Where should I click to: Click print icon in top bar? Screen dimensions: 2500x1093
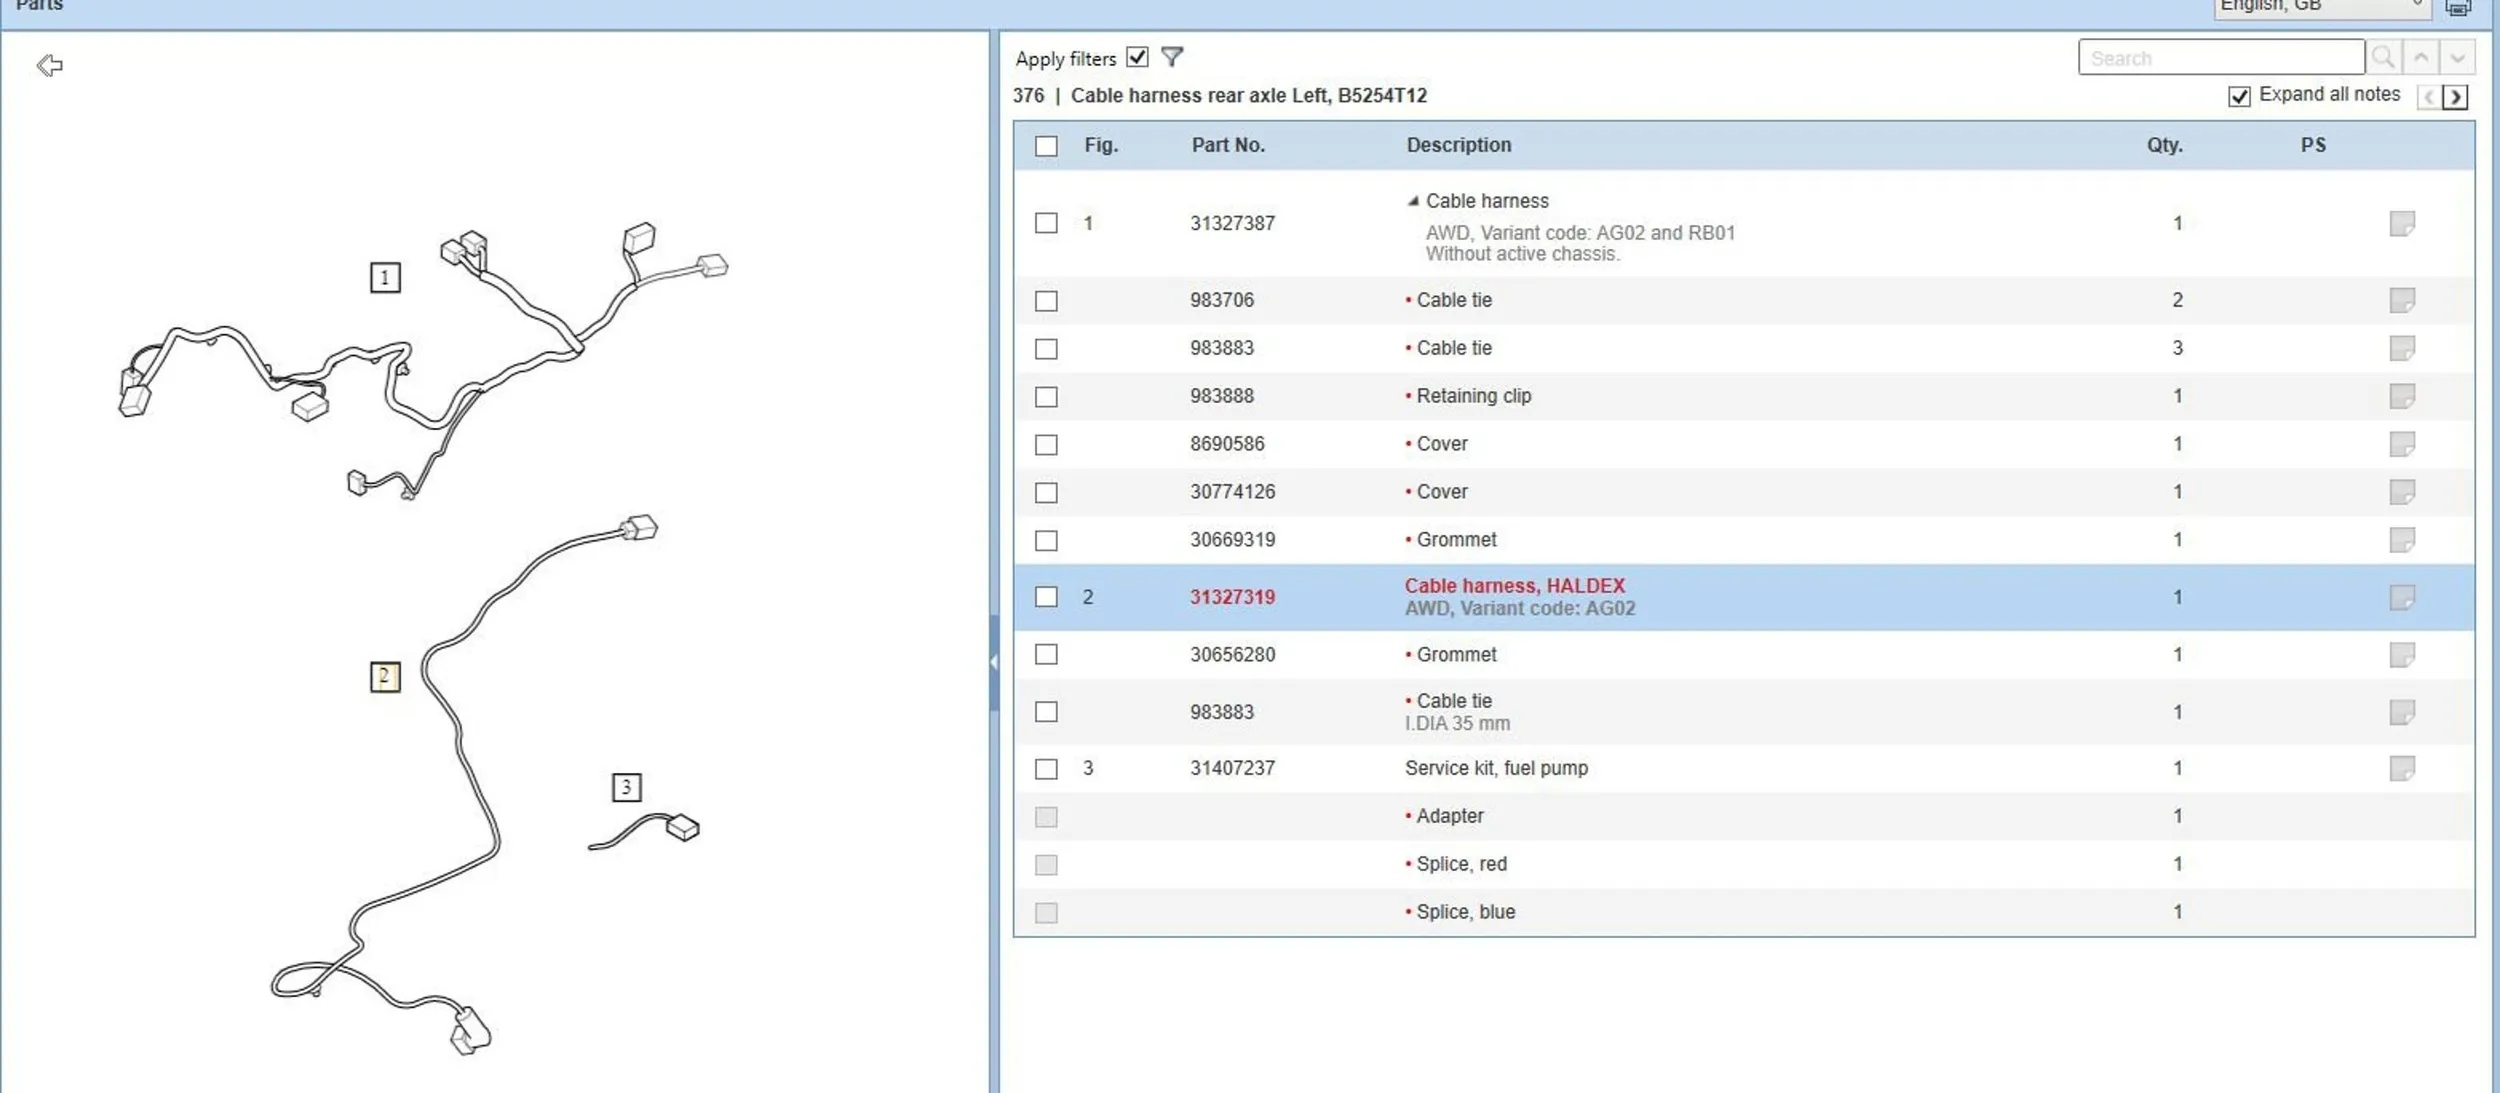pos(2458,8)
